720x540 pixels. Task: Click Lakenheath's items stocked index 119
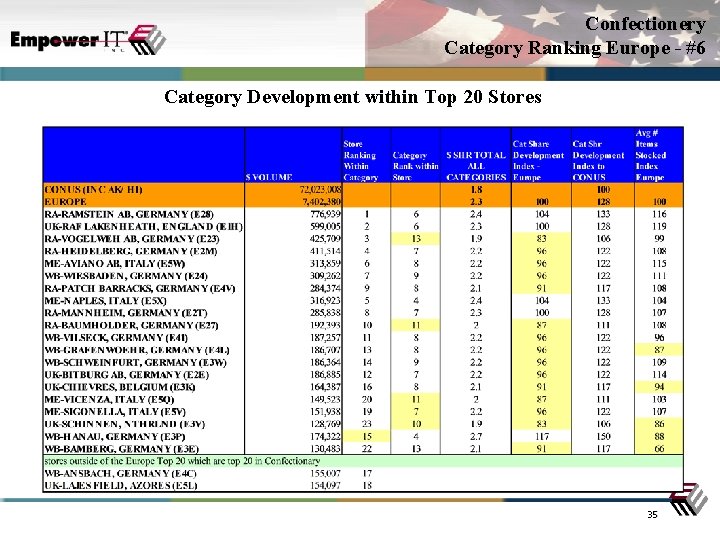pos(659,226)
